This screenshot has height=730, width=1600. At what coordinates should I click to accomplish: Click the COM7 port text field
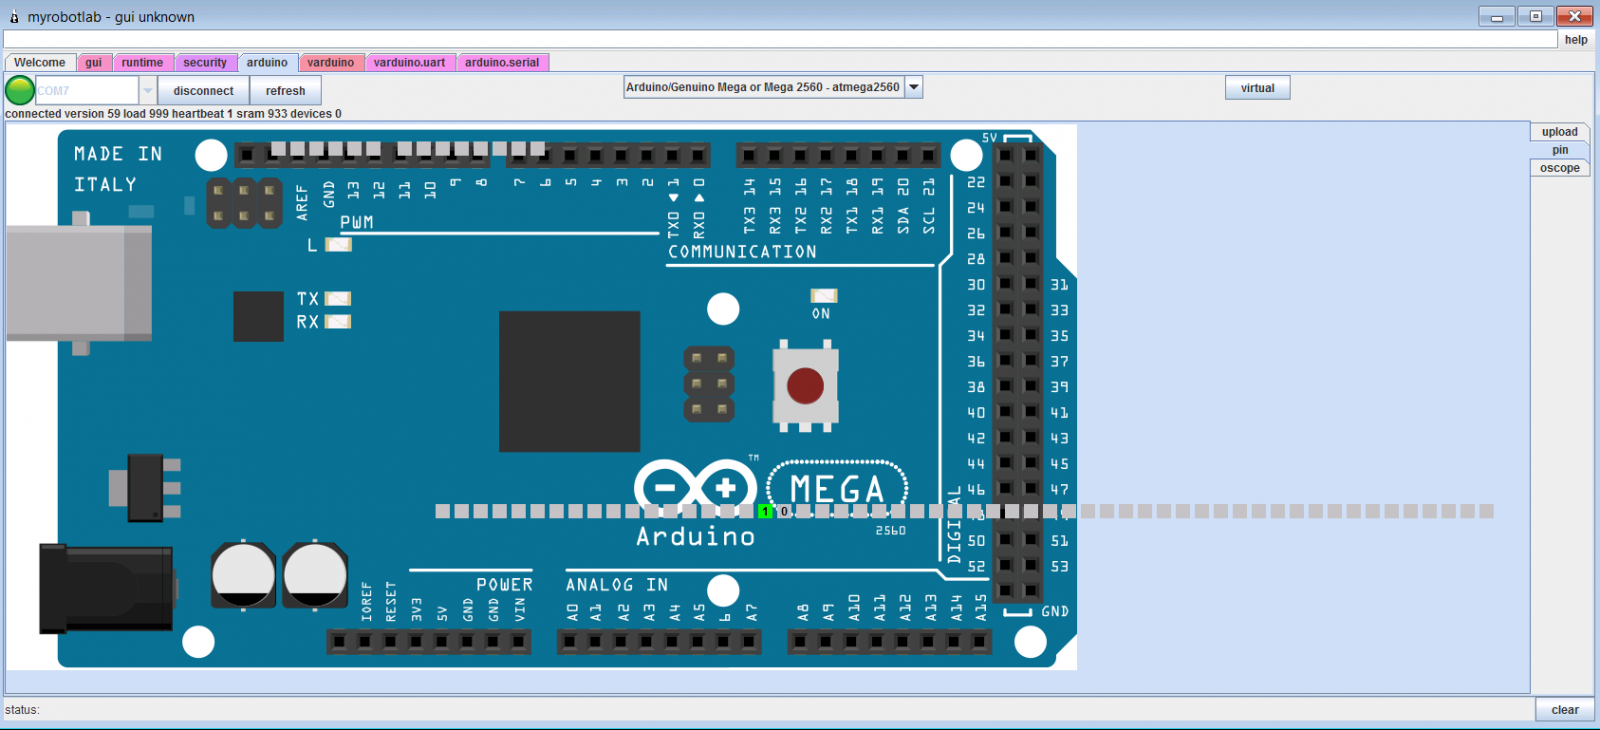pos(87,90)
